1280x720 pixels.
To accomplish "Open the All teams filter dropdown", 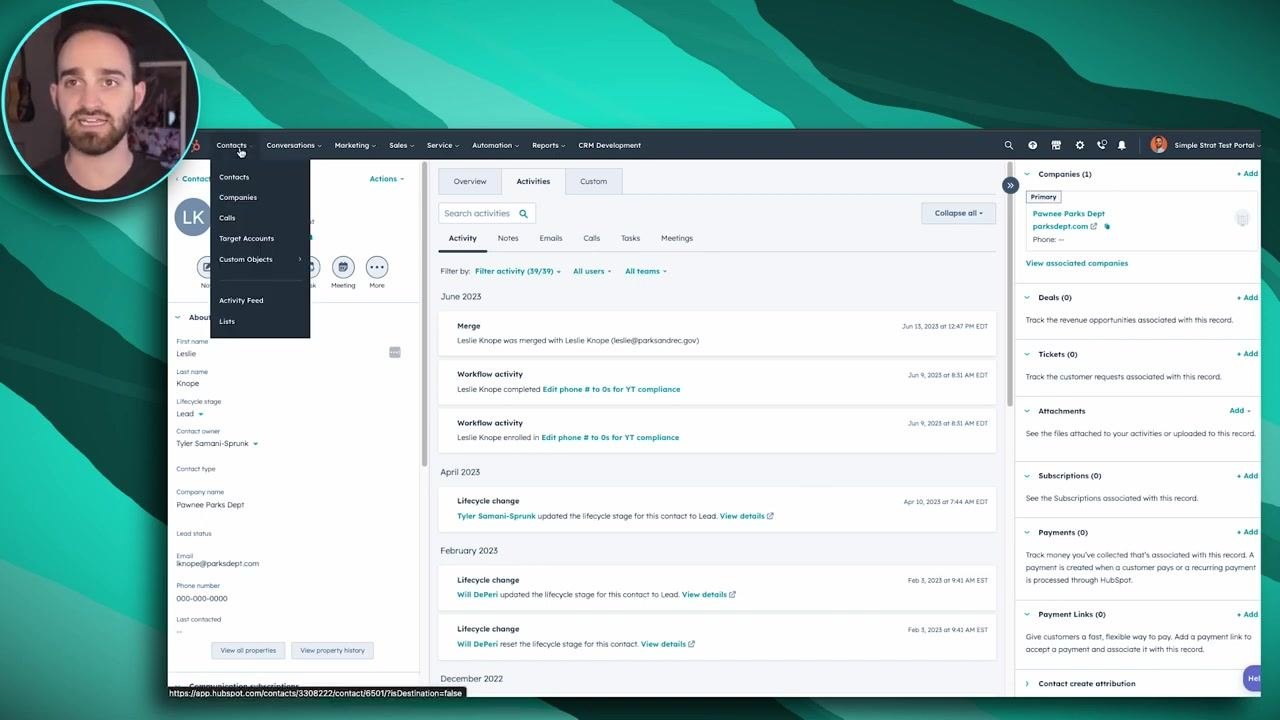I will coord(646,271).
